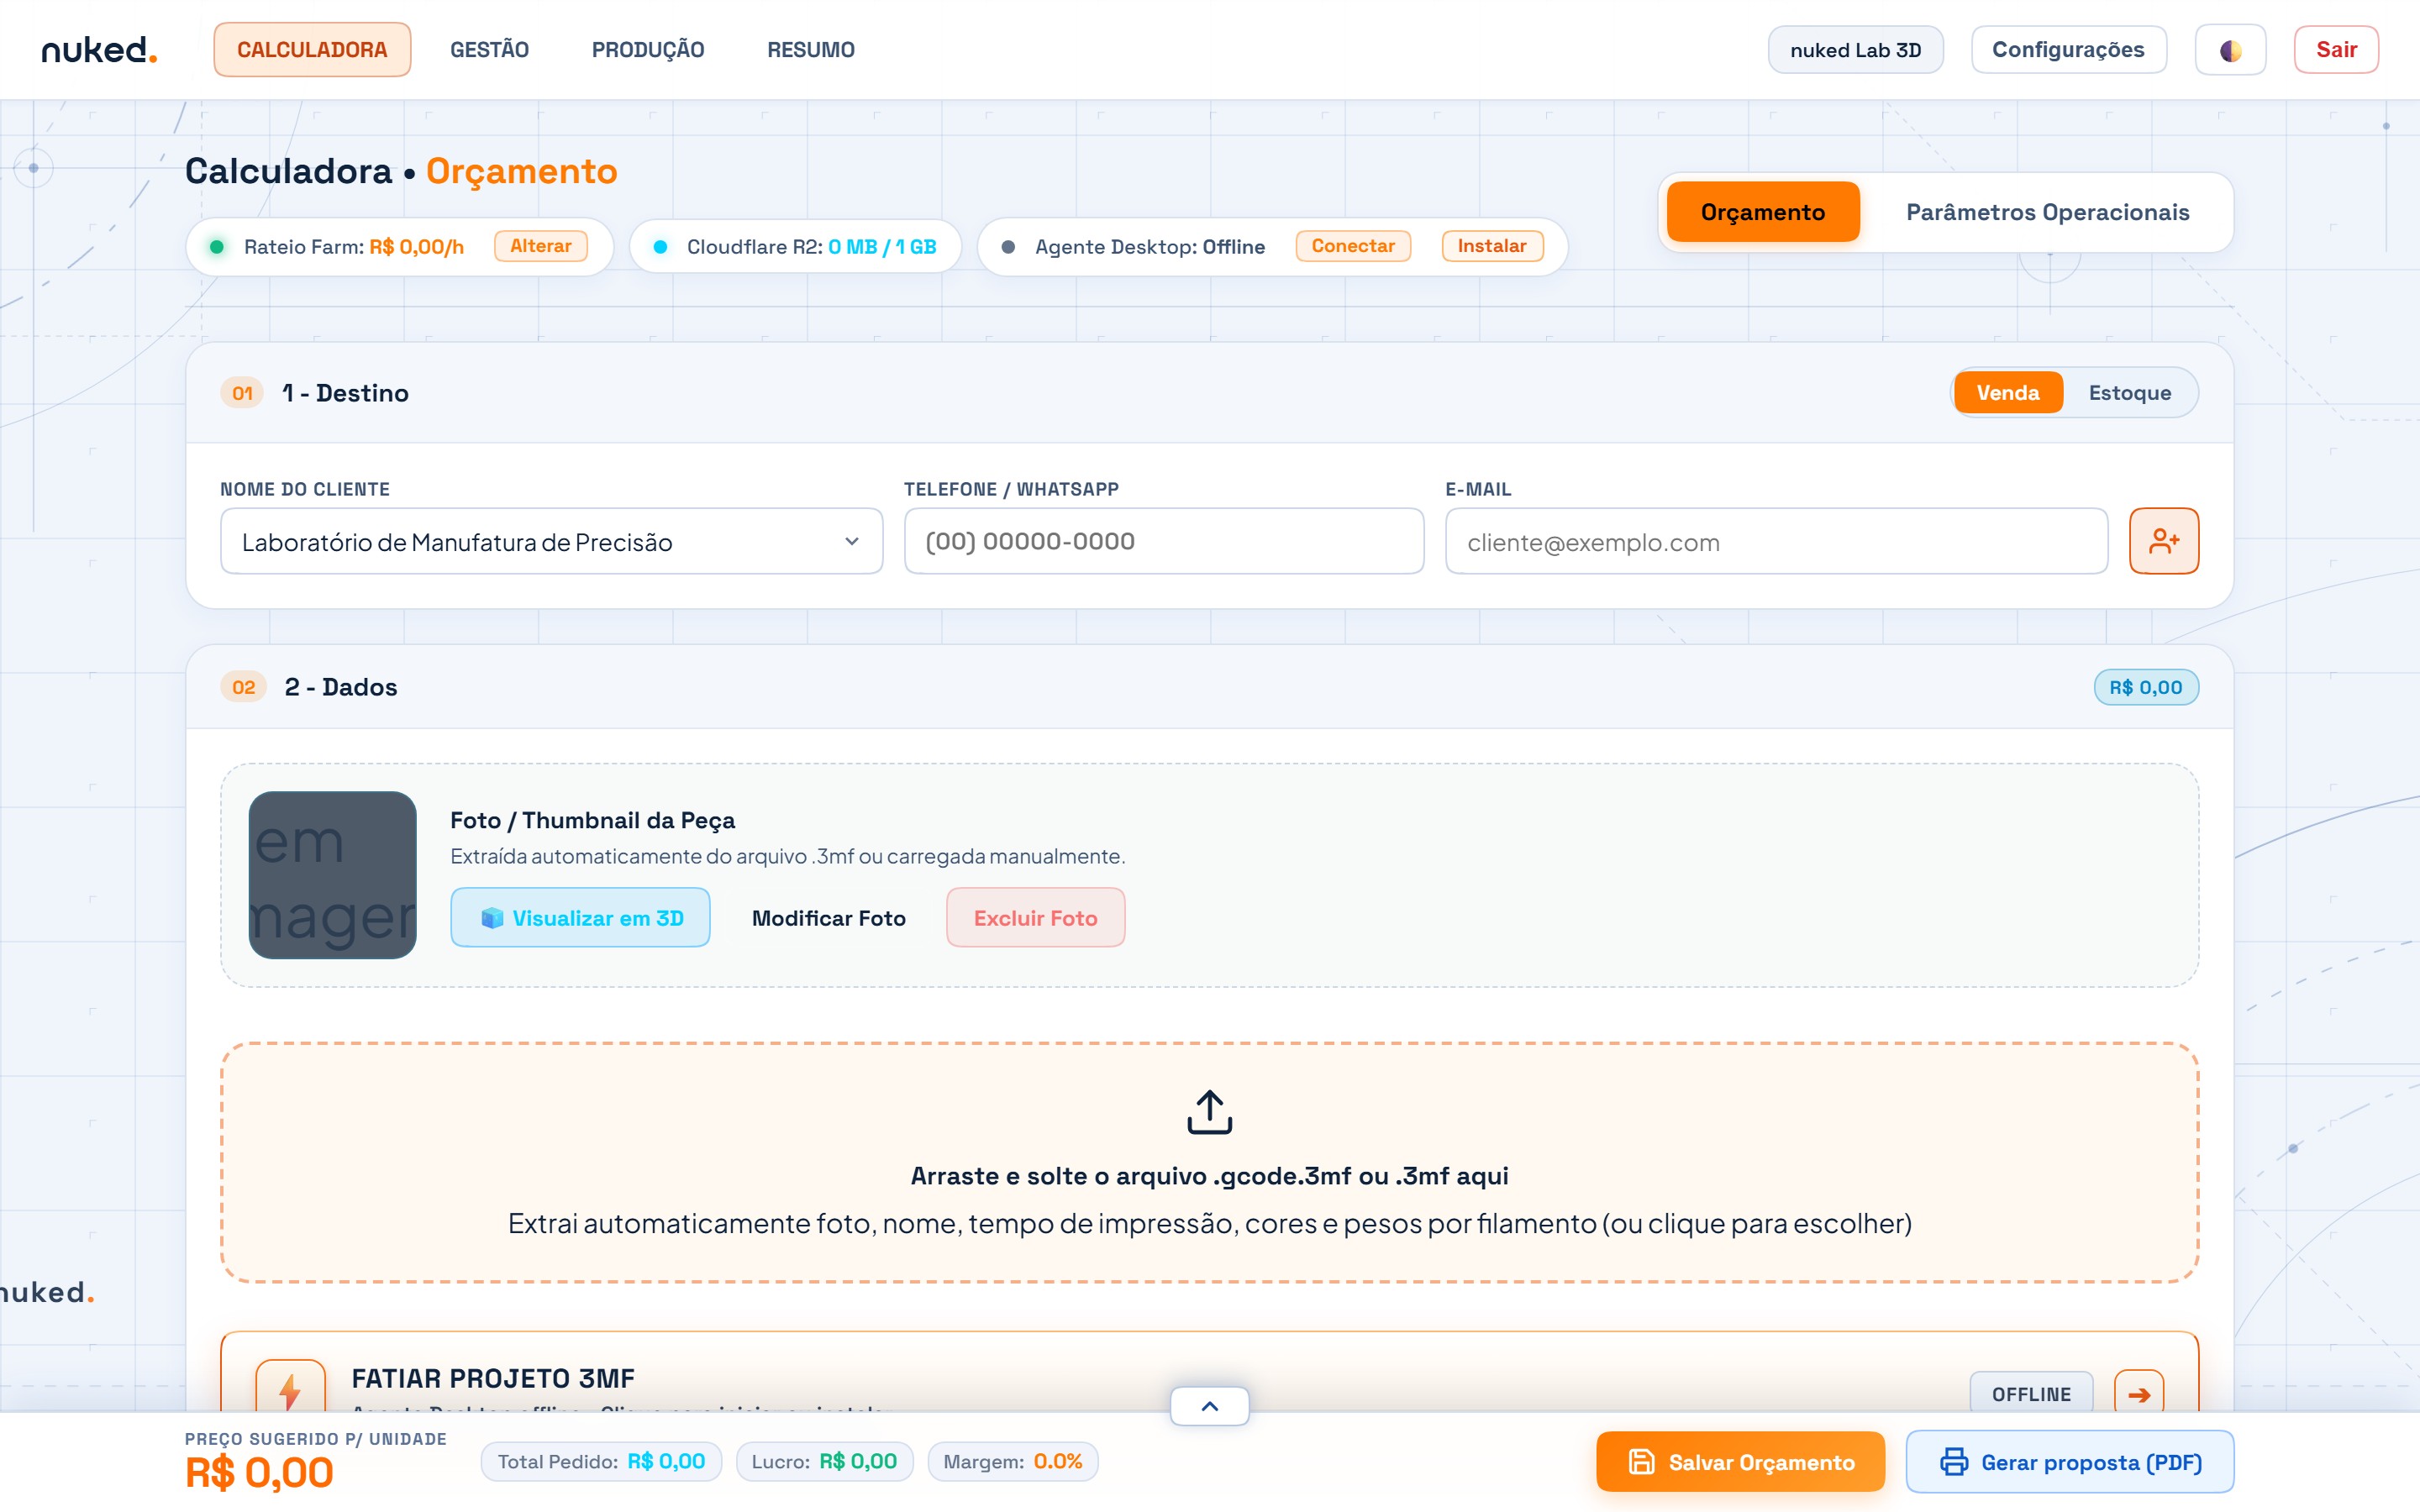2420x1512 pixels.
Task: Click Gerar proposta (PDF) button
Action: coord(2070,1462)
